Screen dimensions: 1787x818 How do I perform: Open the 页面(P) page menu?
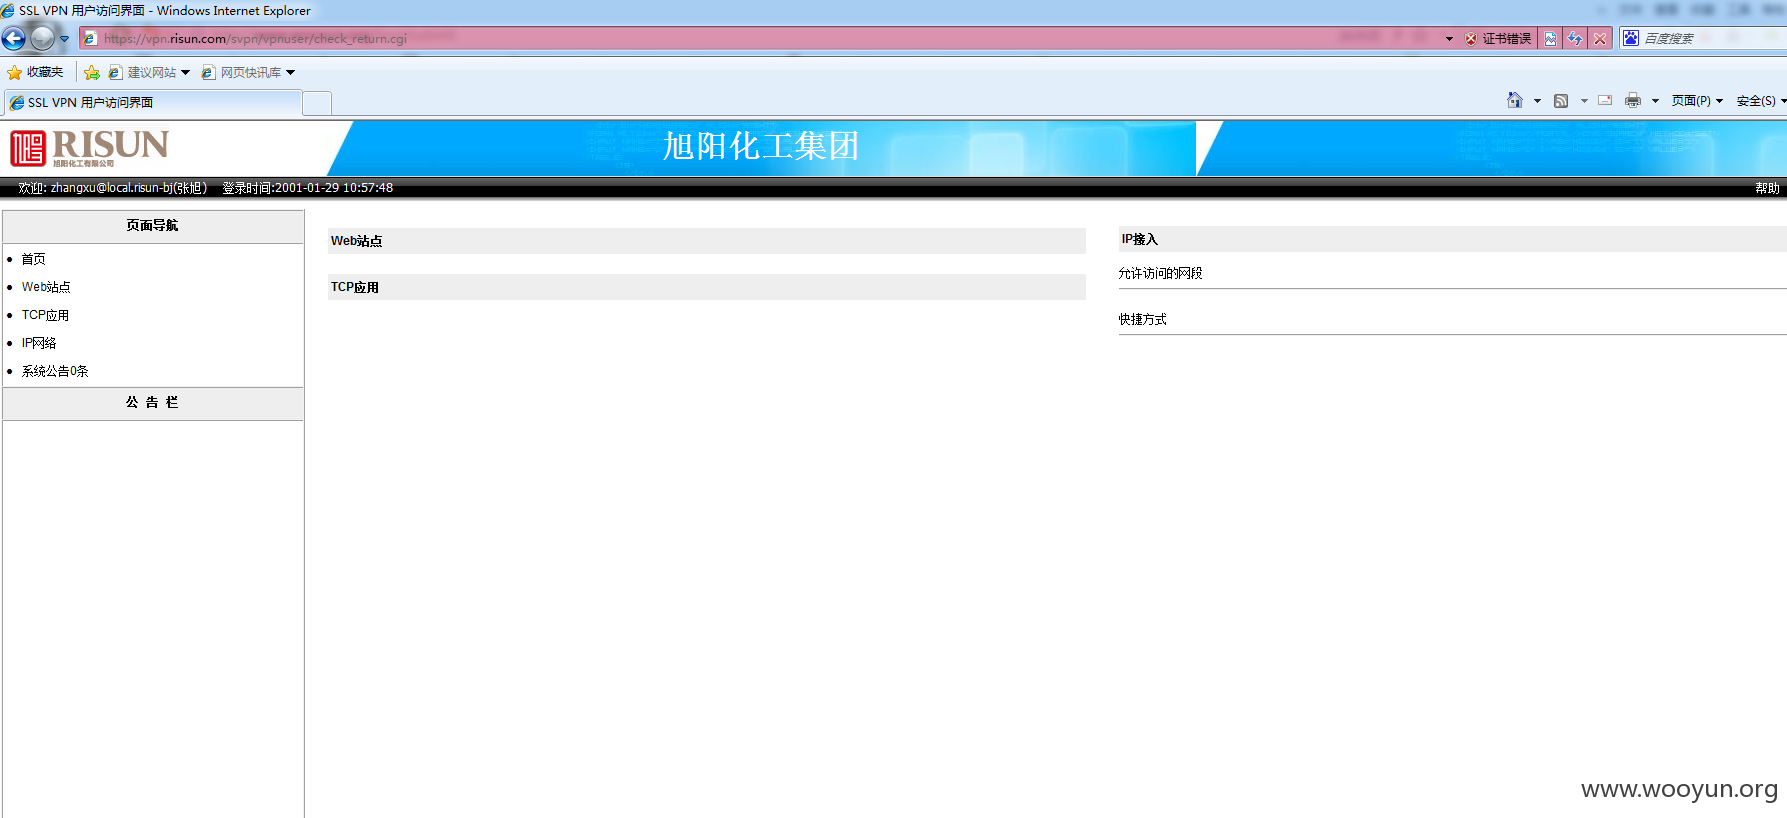(x=1697, y=101)
